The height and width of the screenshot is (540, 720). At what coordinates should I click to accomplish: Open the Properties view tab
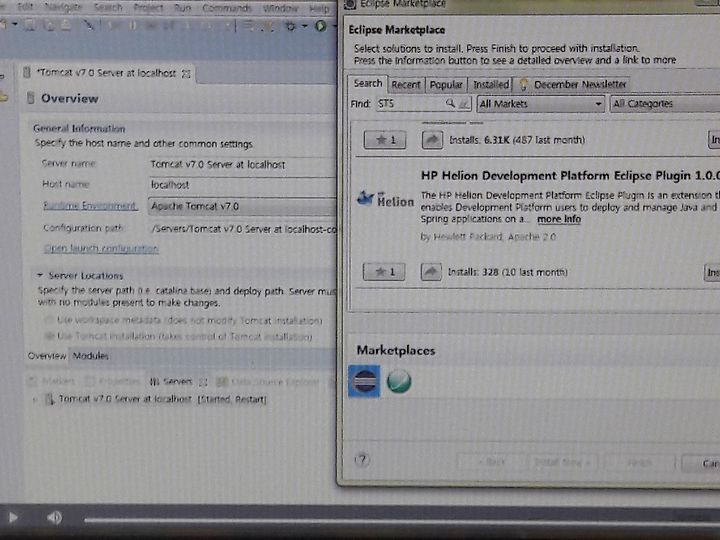click(113, 381)
